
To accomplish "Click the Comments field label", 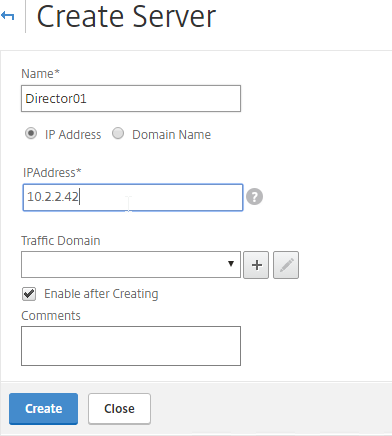I will click(x=51, y=316).
